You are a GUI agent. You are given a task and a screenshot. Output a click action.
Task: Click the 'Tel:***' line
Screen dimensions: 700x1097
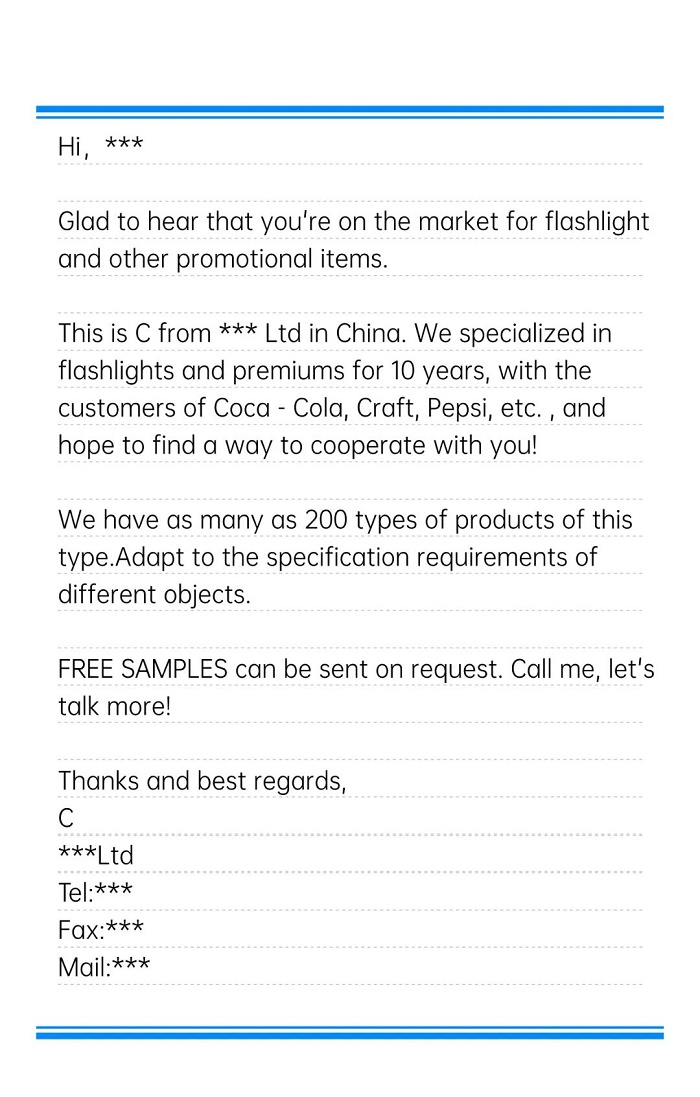pyautogui.click(x=95, y=893)
